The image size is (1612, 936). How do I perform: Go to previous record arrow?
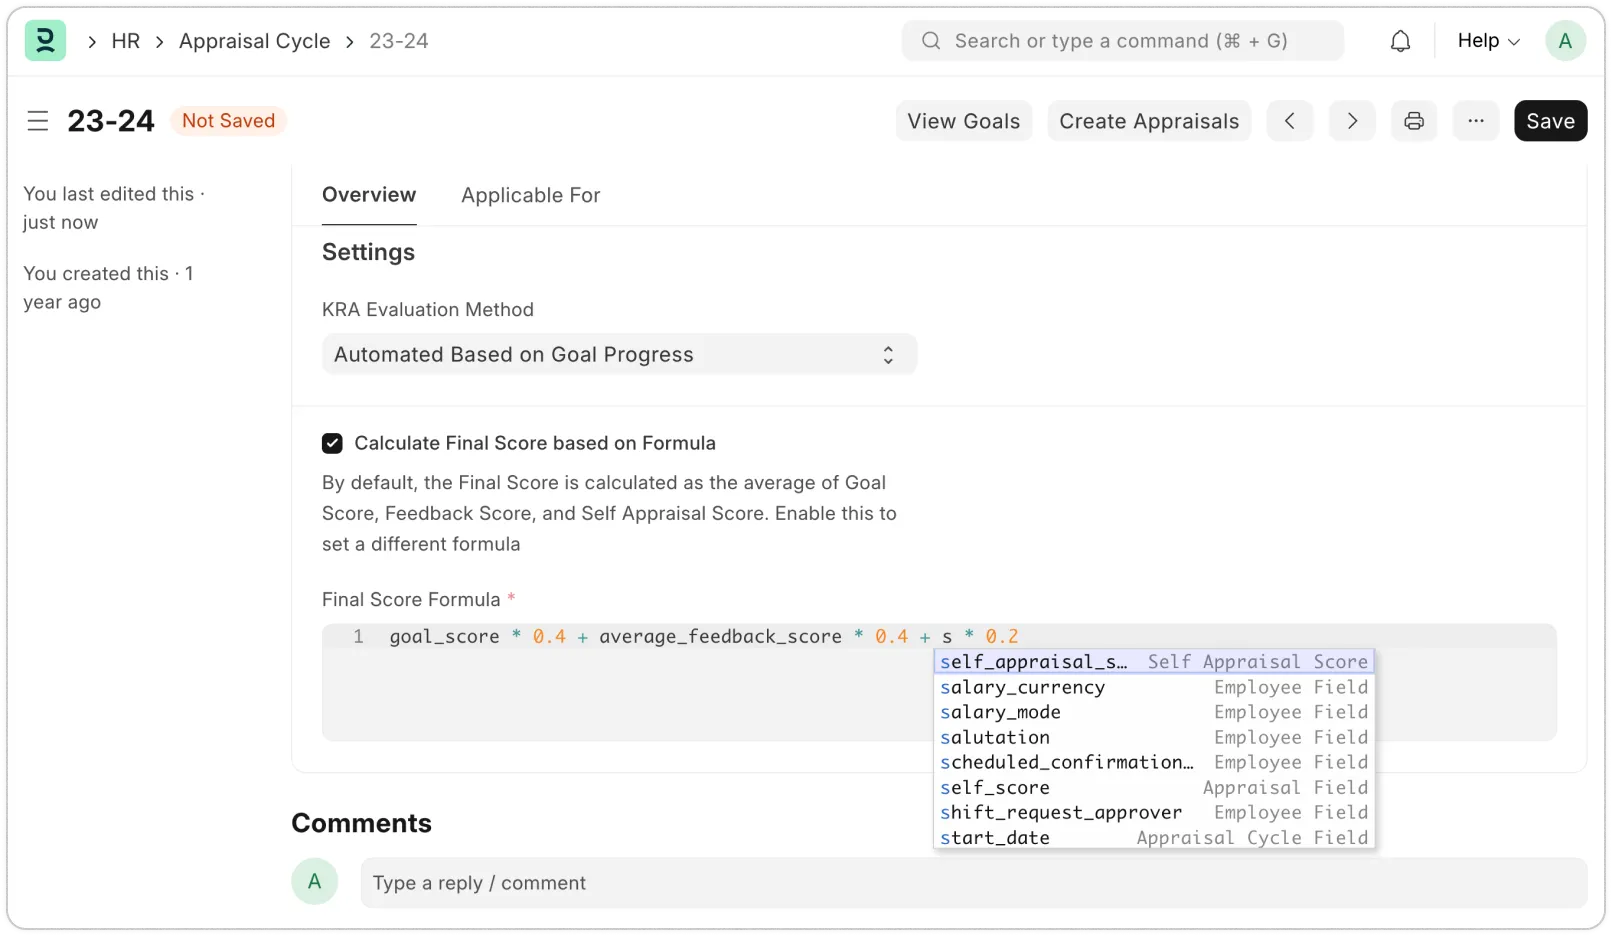coord(1290,121)
